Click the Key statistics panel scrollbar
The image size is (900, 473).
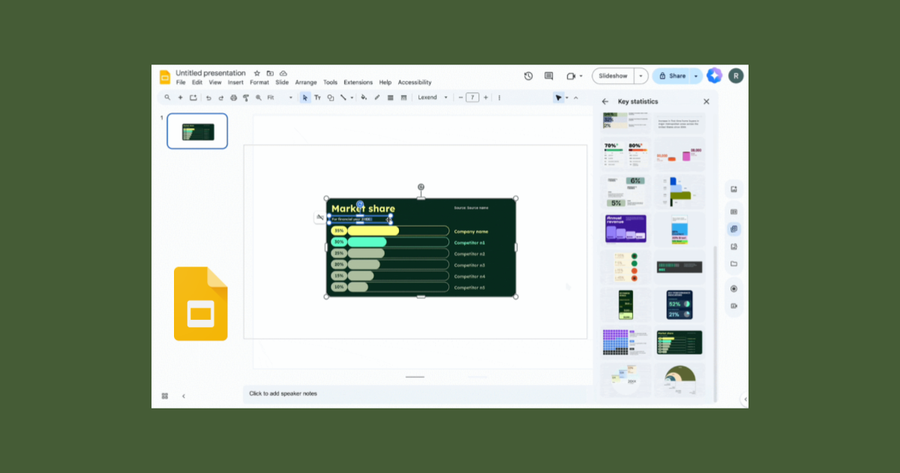pyautogui.click(x=715, y=323)
